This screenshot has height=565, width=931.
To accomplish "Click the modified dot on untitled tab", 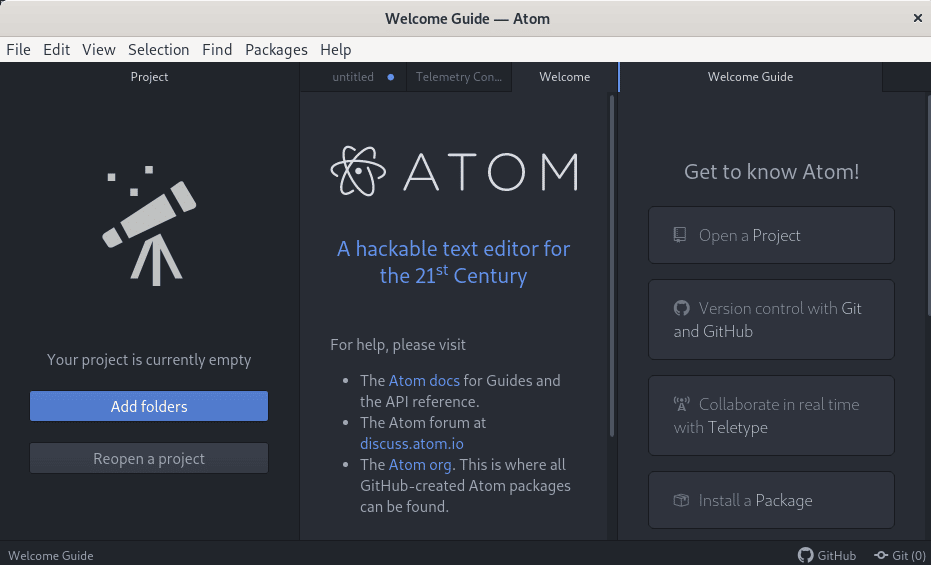I will pos(391,77).
